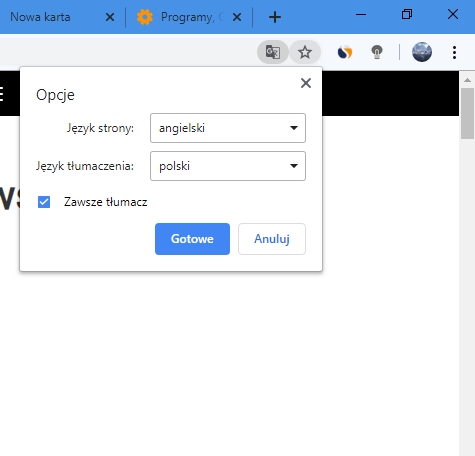Open a new tab with the plus button

point(275,17)
